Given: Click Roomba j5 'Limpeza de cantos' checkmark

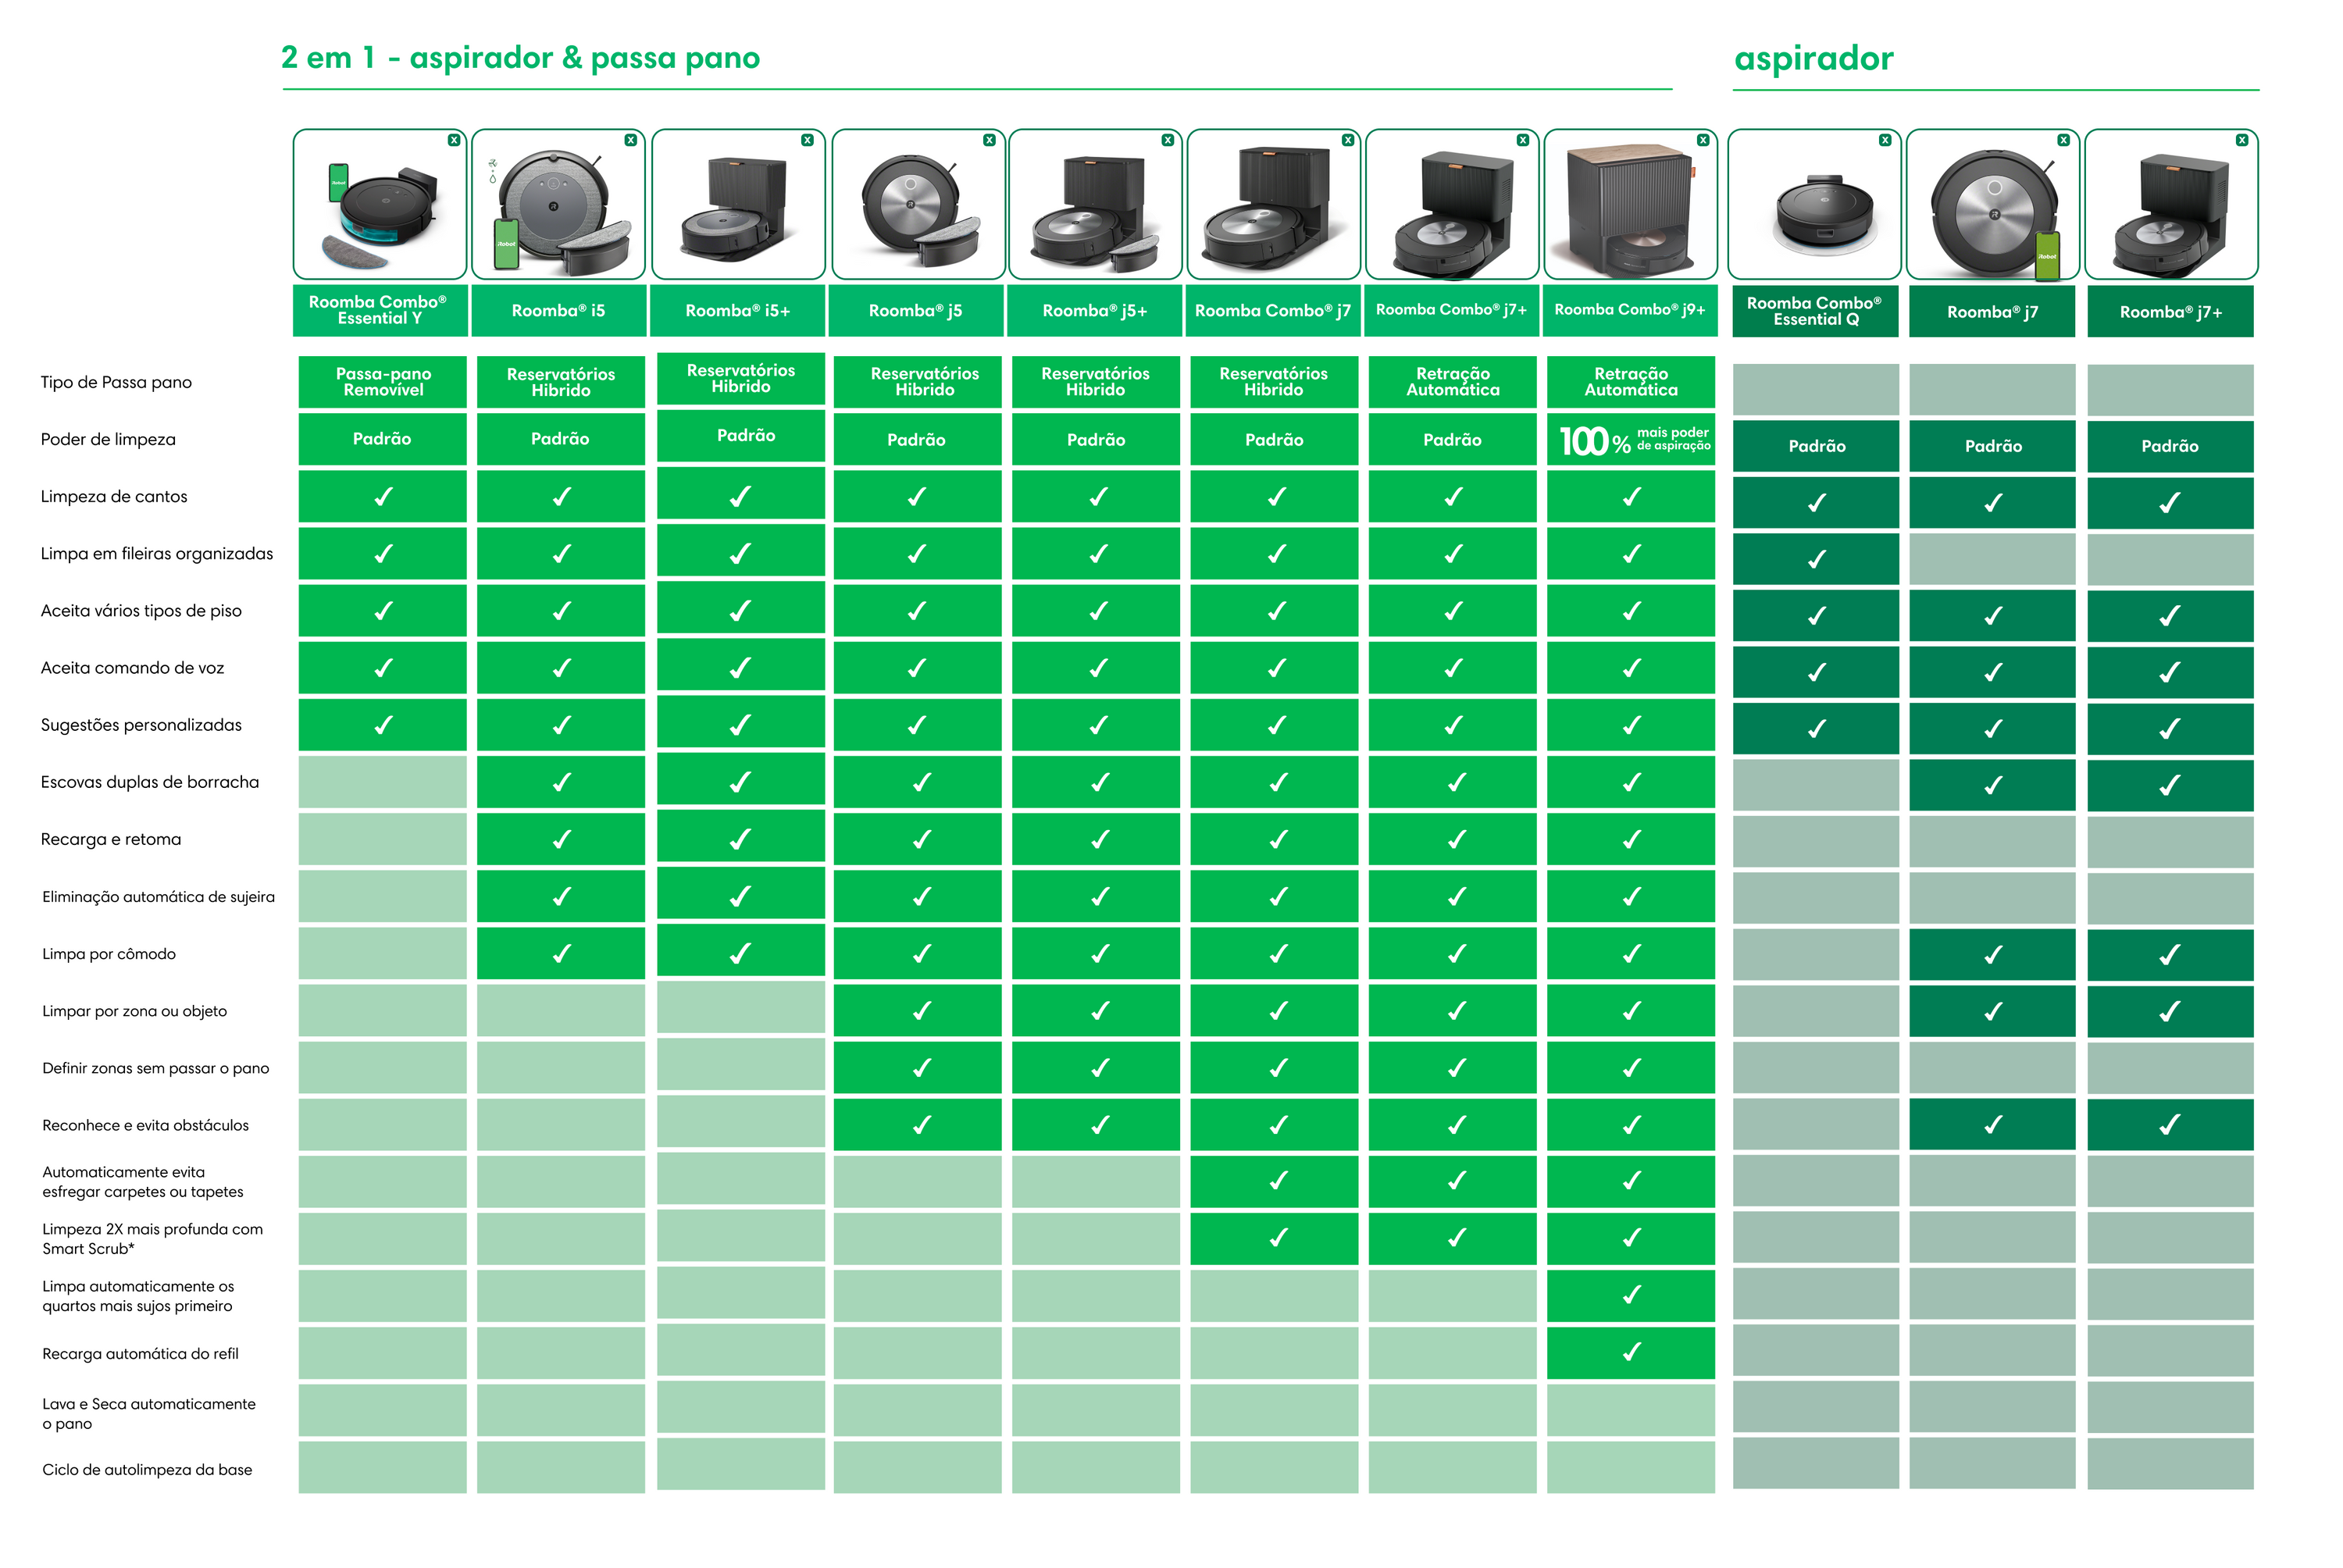Looking at the screenshot, I should [x=917, y=496].
